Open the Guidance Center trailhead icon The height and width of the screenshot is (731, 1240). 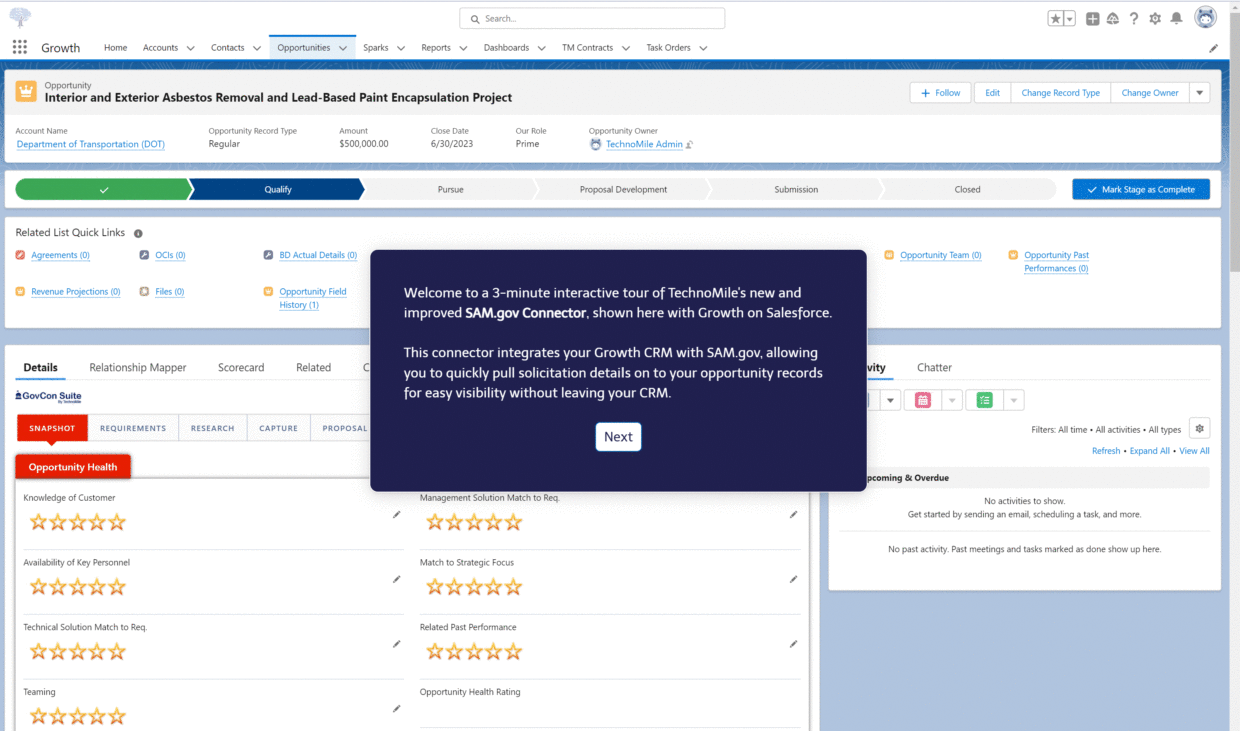pyautogui.click(x=1113, y=19)
